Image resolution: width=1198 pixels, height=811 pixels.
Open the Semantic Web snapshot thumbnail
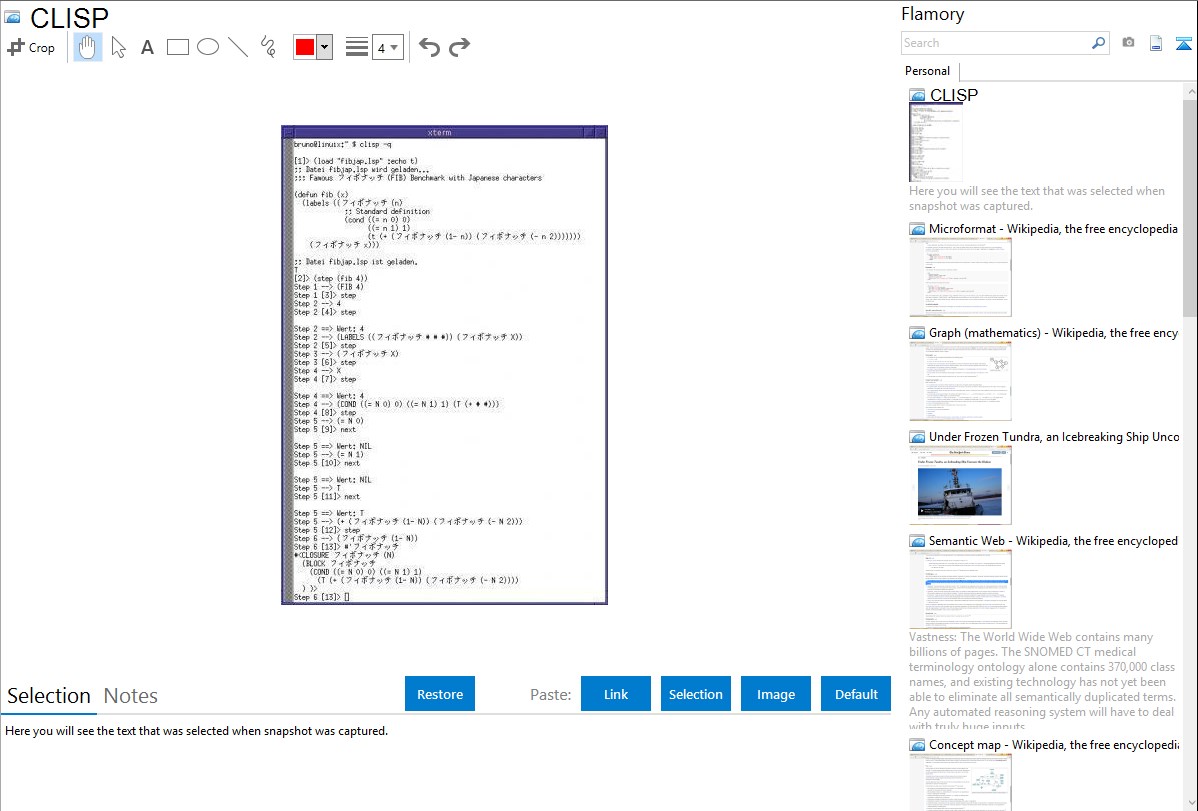tap(960, 589)
